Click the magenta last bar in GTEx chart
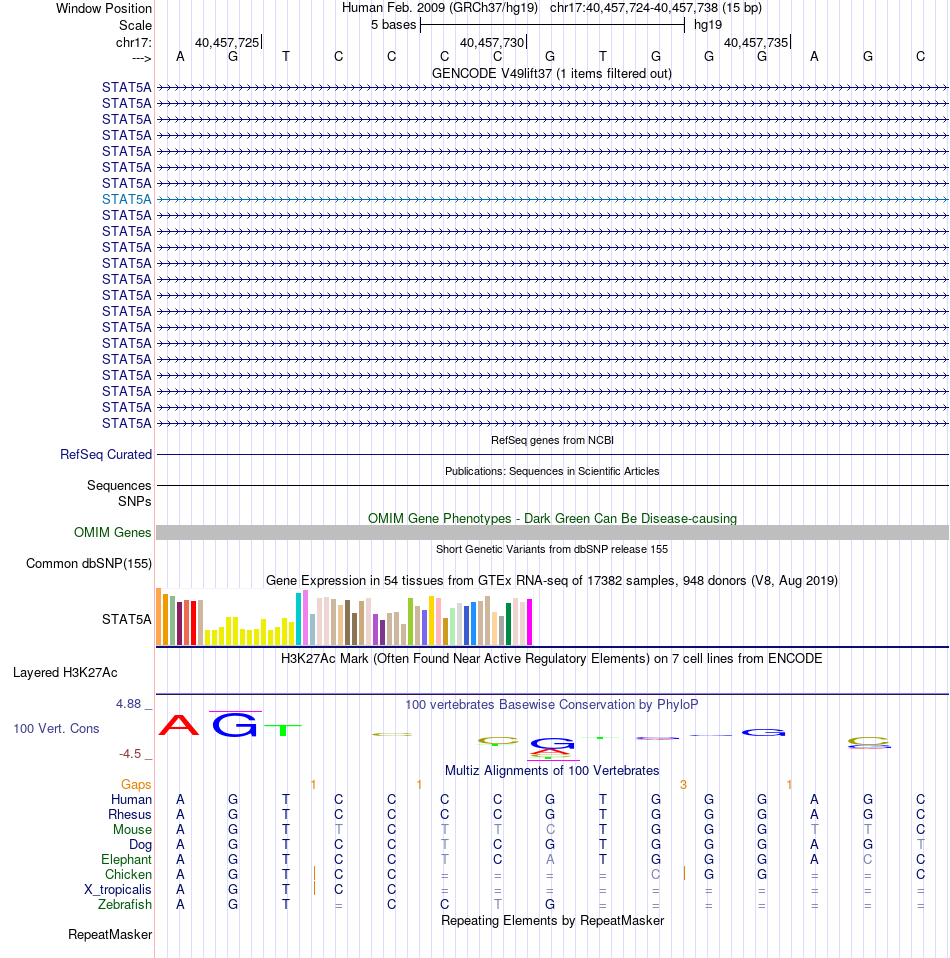Viewport: 950px width, 958px height. coord(530,622)
